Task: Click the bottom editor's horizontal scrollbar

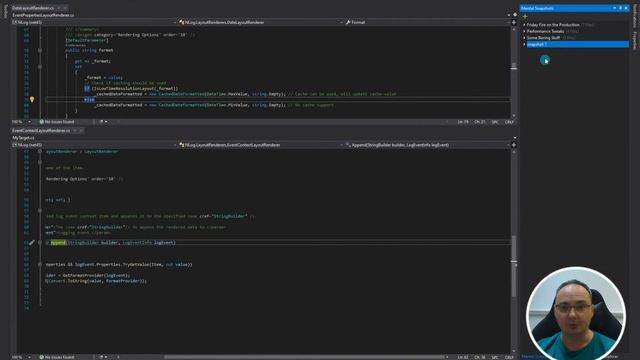Action: pos(304,357)
